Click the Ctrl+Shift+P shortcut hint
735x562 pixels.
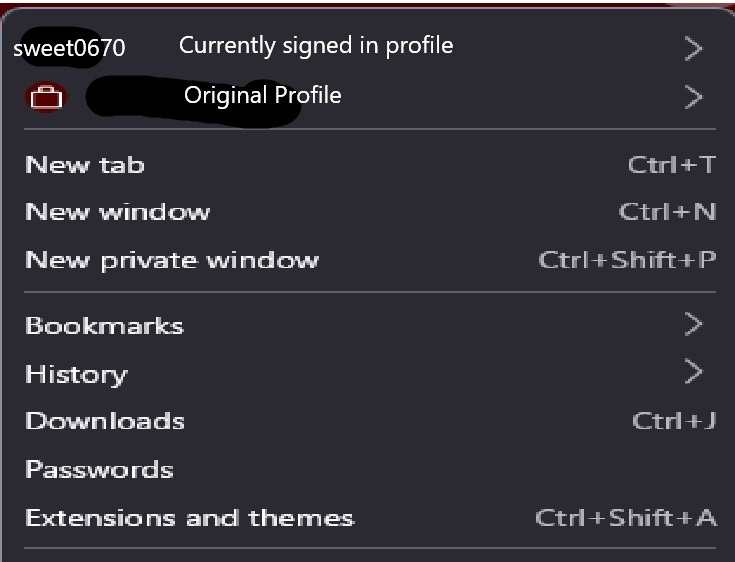(627, 260)
